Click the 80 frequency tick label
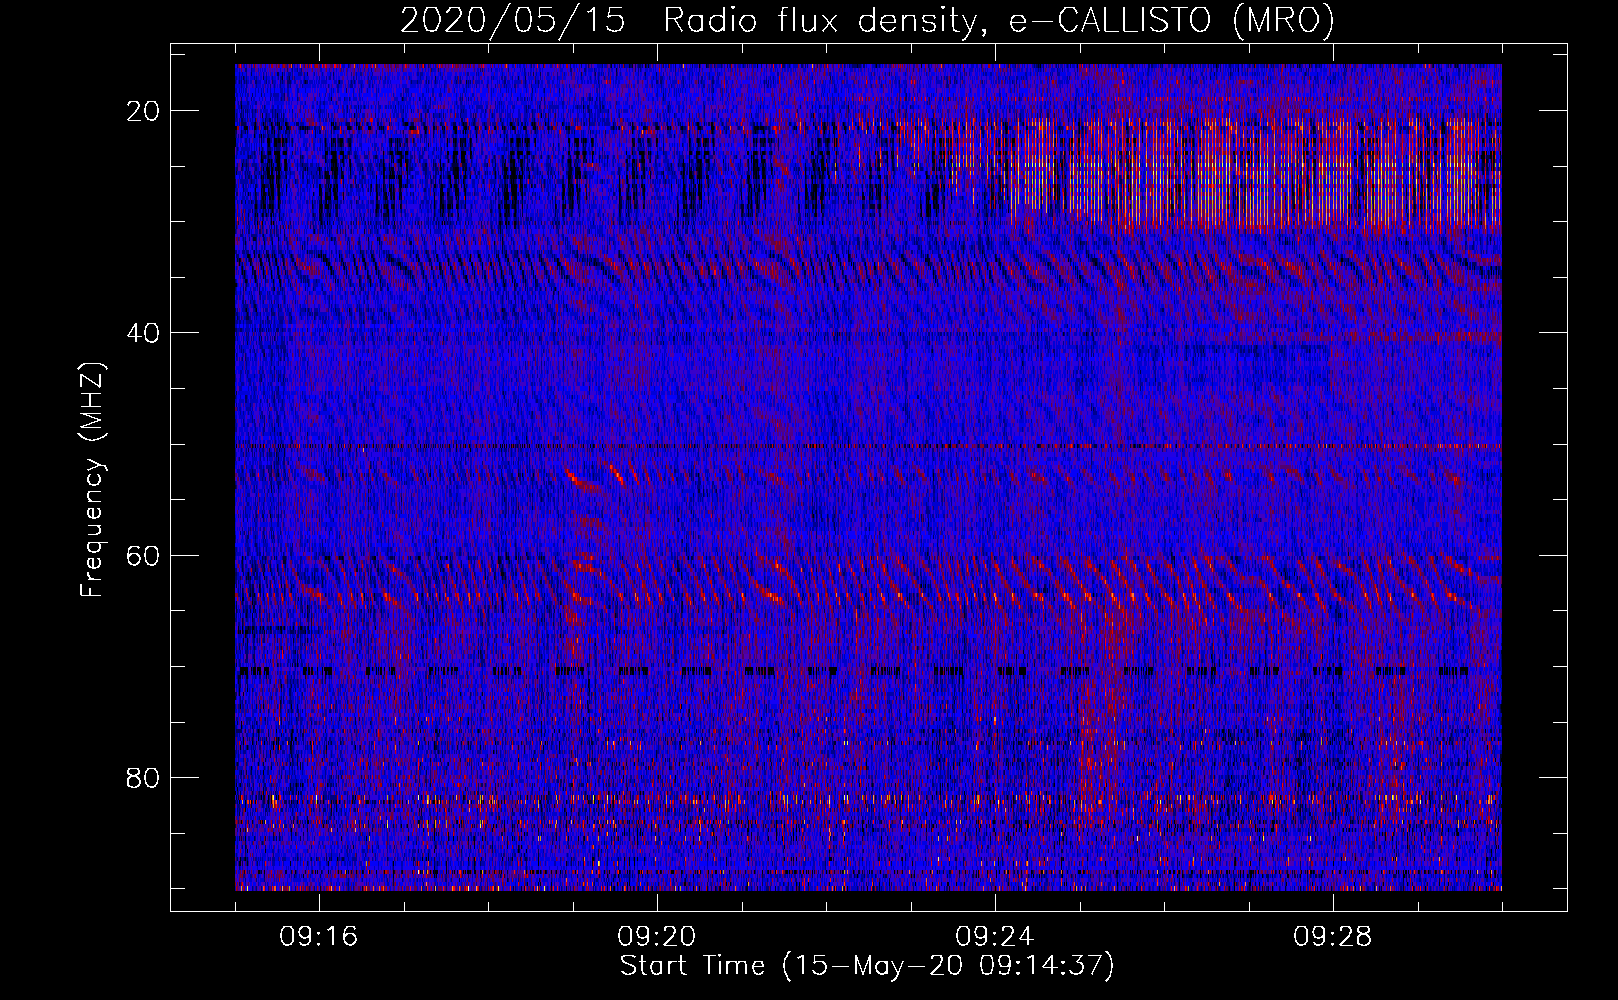This screenshot has width=1618, height=1000. tap(144, 777)
